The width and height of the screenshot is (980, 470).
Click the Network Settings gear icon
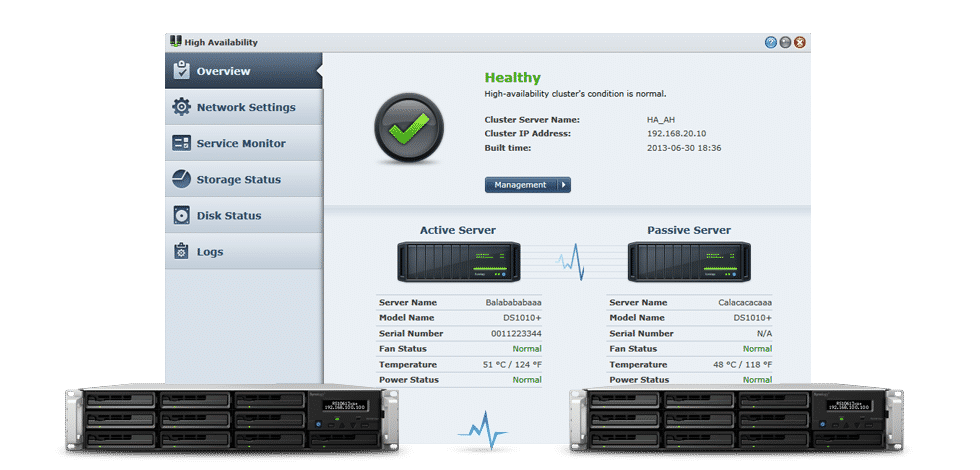pyautogui.click(x=181, y=106)
